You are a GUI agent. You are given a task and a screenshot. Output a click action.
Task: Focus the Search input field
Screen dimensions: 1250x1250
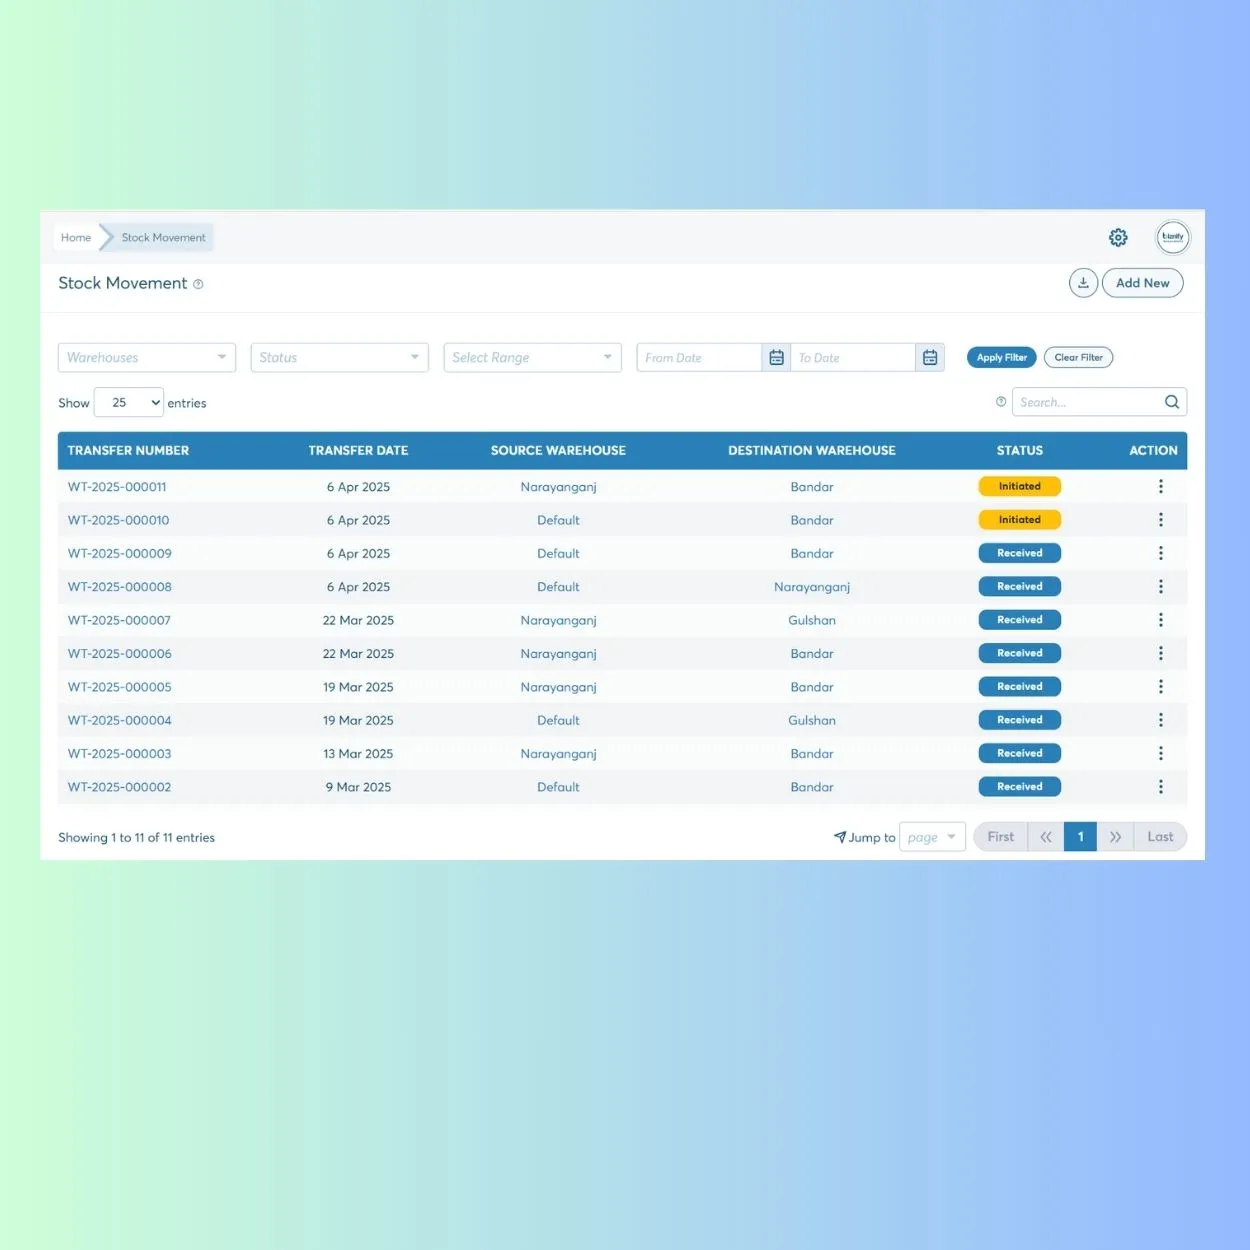1086,402
